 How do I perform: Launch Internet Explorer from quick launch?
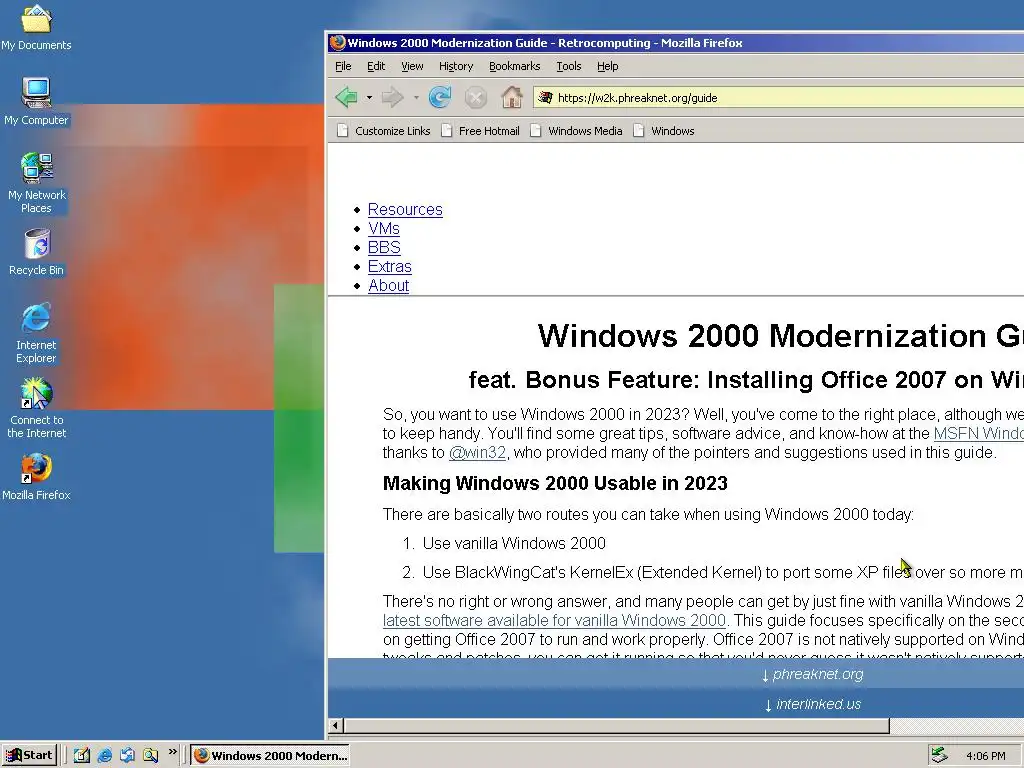(x=104, y=755)
